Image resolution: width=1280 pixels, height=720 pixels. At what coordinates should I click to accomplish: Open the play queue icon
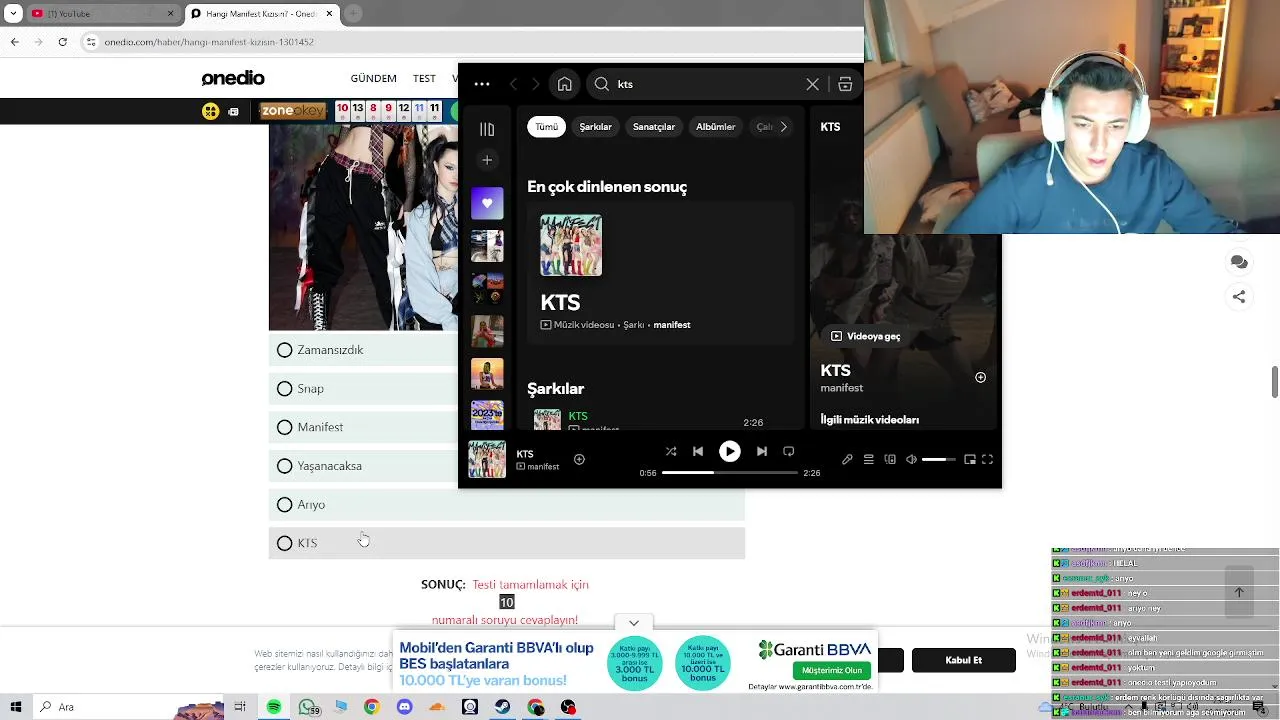[x=869, y=460]
